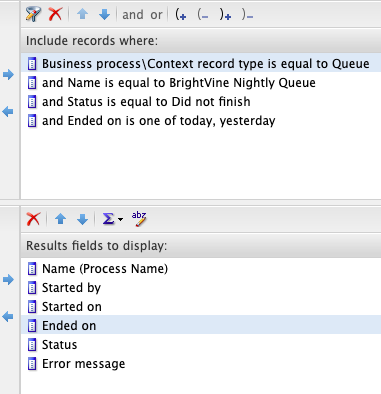Select 'Ended on is one of today, yesterday' row
Viewport: 381px width, 394px height.
click(x=201, y=120)
